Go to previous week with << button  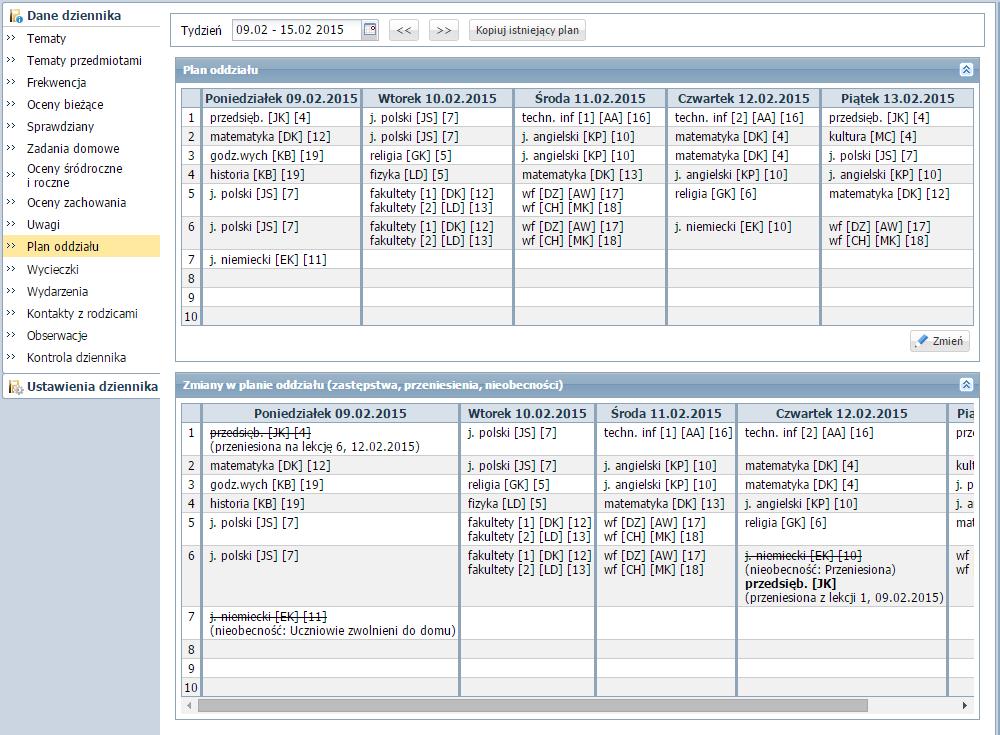click(404, 30)
